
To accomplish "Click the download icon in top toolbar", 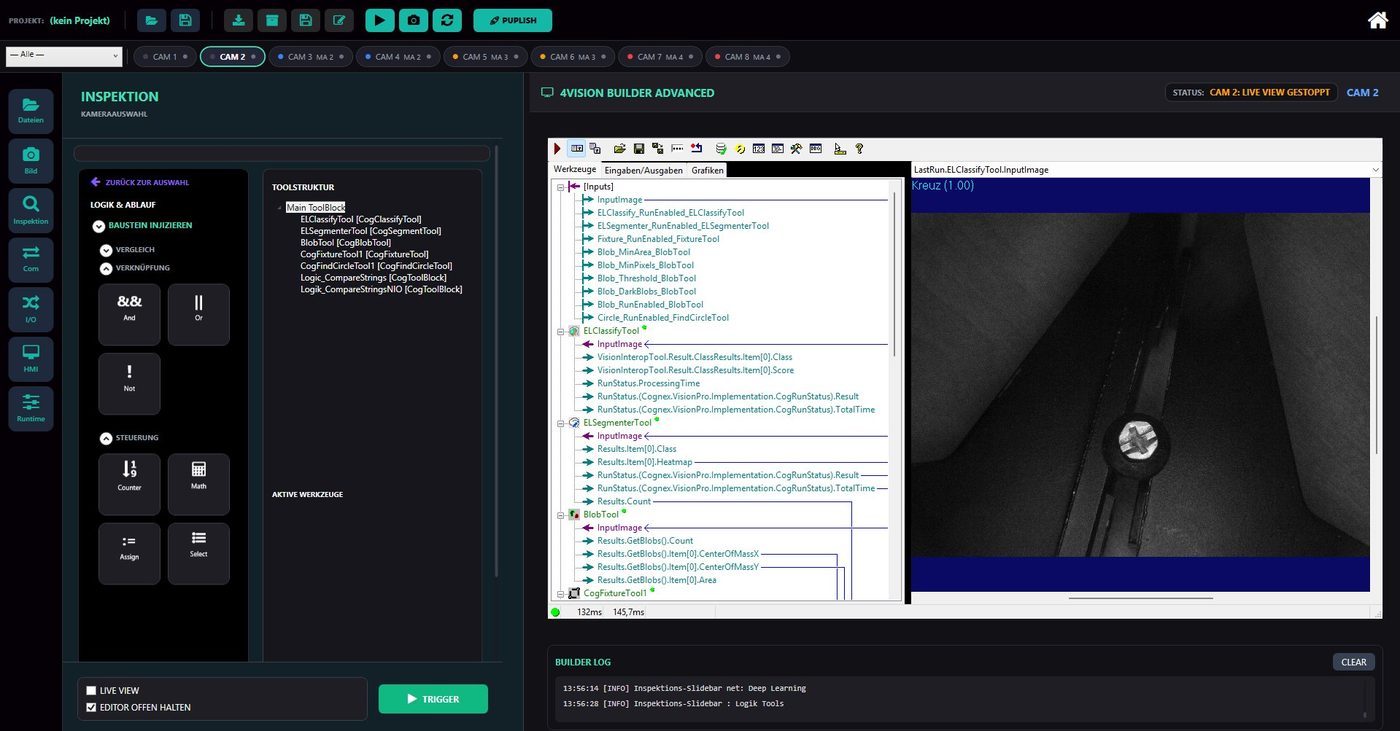I will point(238,20).
